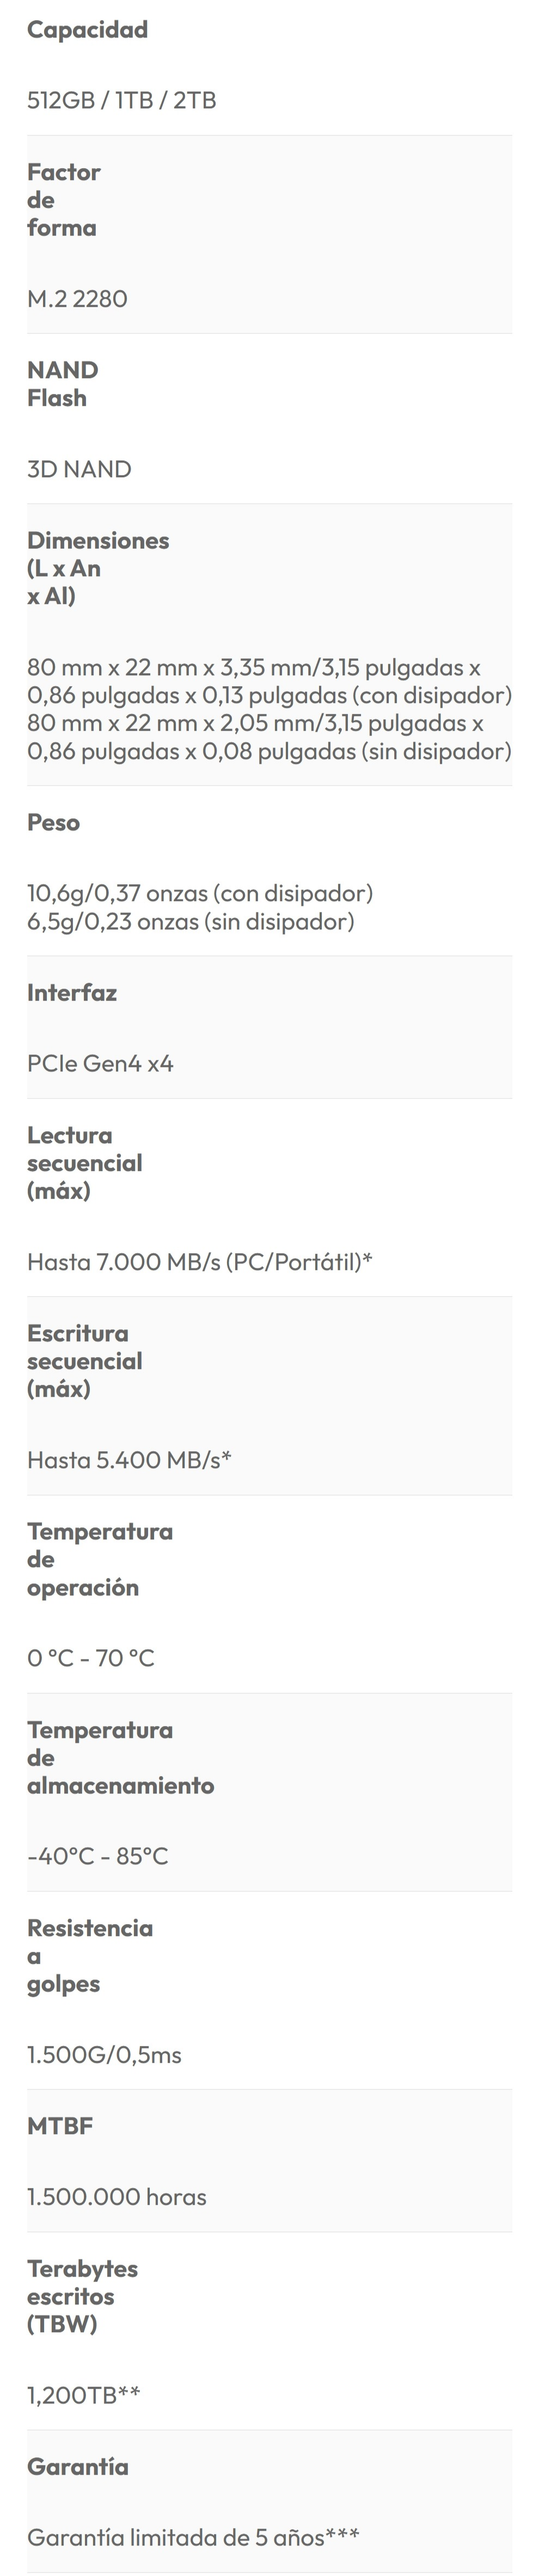539x2576 pixels.
Task: Click the 10,6g/0,37 onzas weight line
Action: pyautogui.click(x=199, y=893)
